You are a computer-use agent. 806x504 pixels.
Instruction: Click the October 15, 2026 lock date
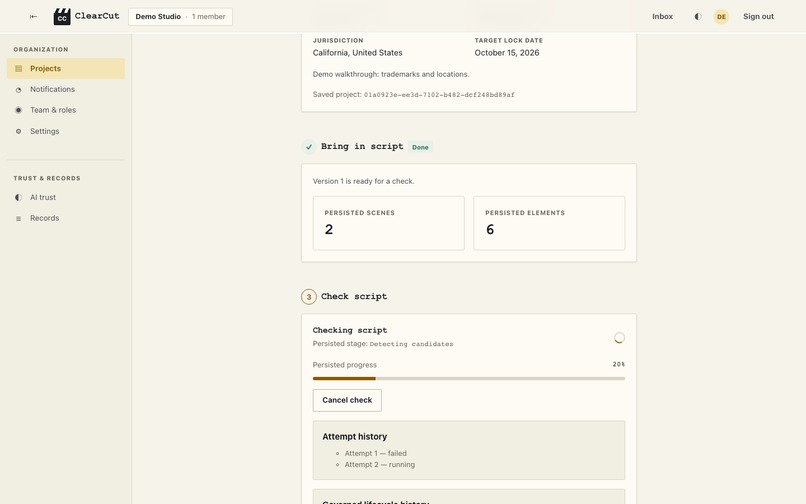pos(507,52)
